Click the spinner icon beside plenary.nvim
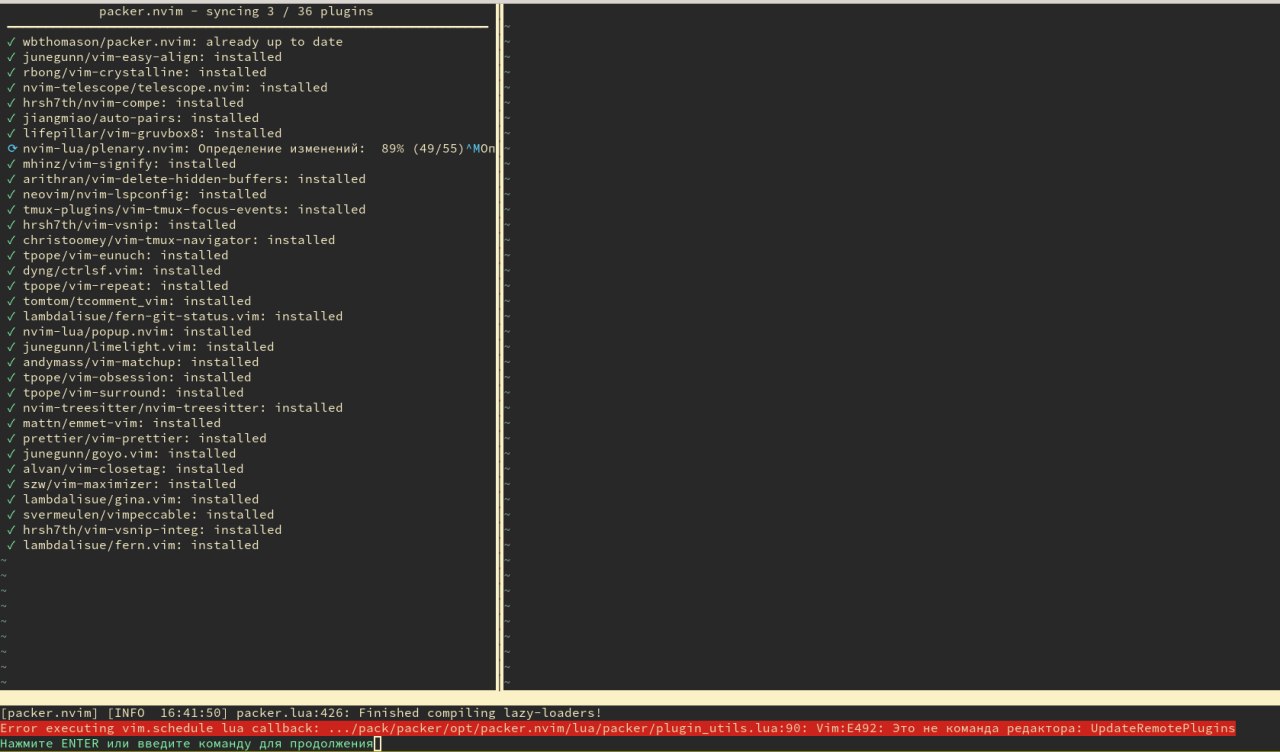 [11, 148]
